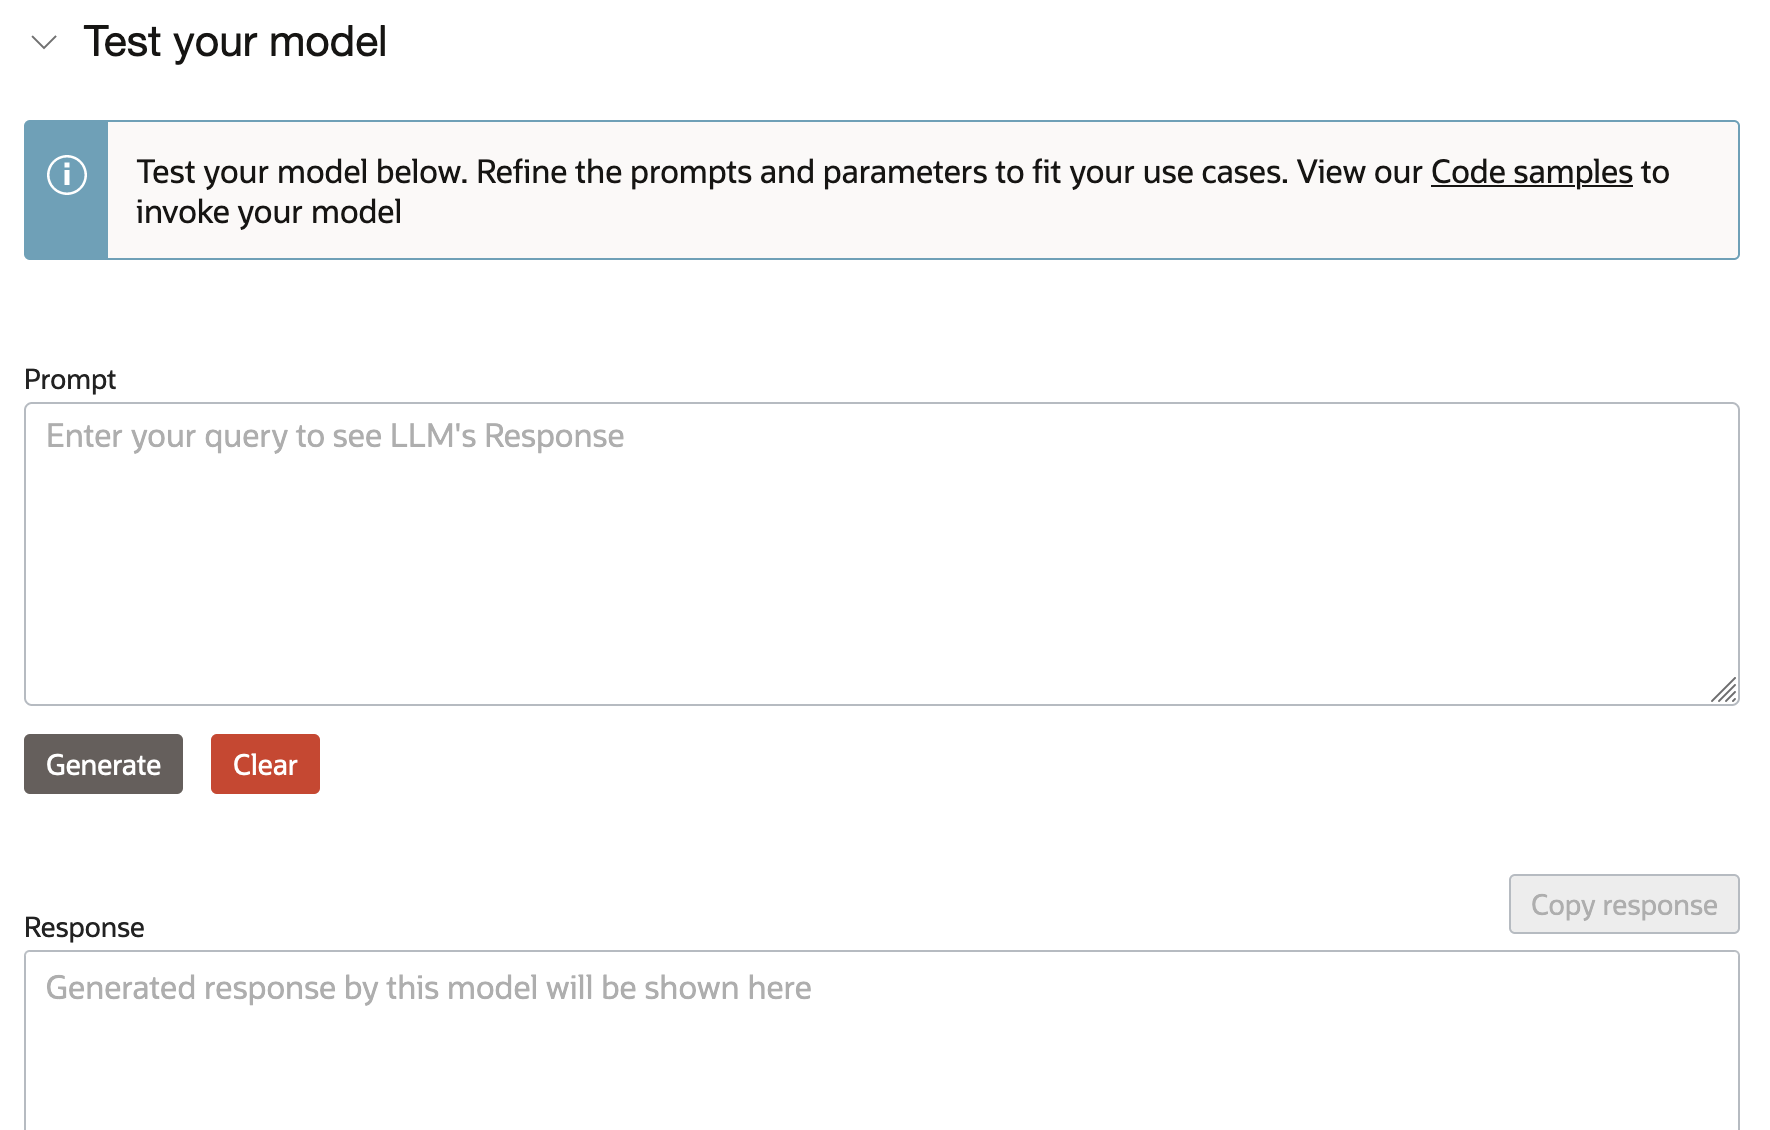Focus the "Enter your query" placeholder text
This screenshot has width=1770, height=1130.
click(x=335, y=436)
